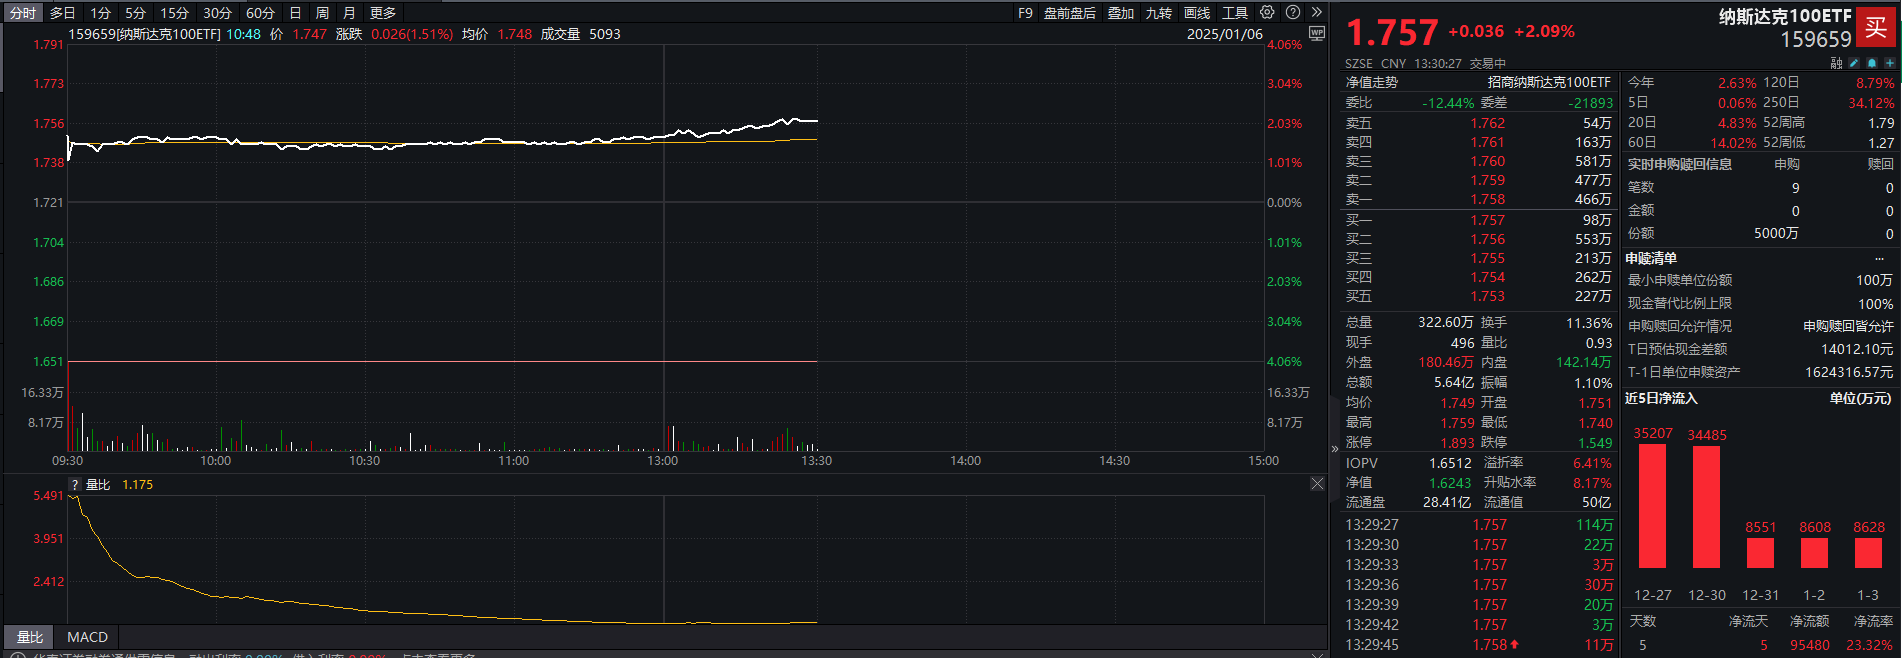Click the 净值走势 link
1902x658 pixels.
point(1372,82)
